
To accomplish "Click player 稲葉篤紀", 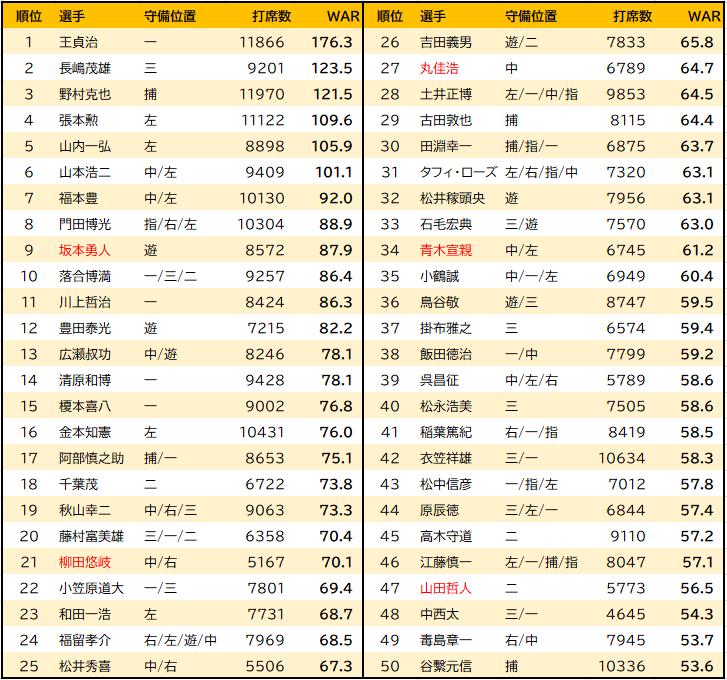I will [x=446, y=432].
